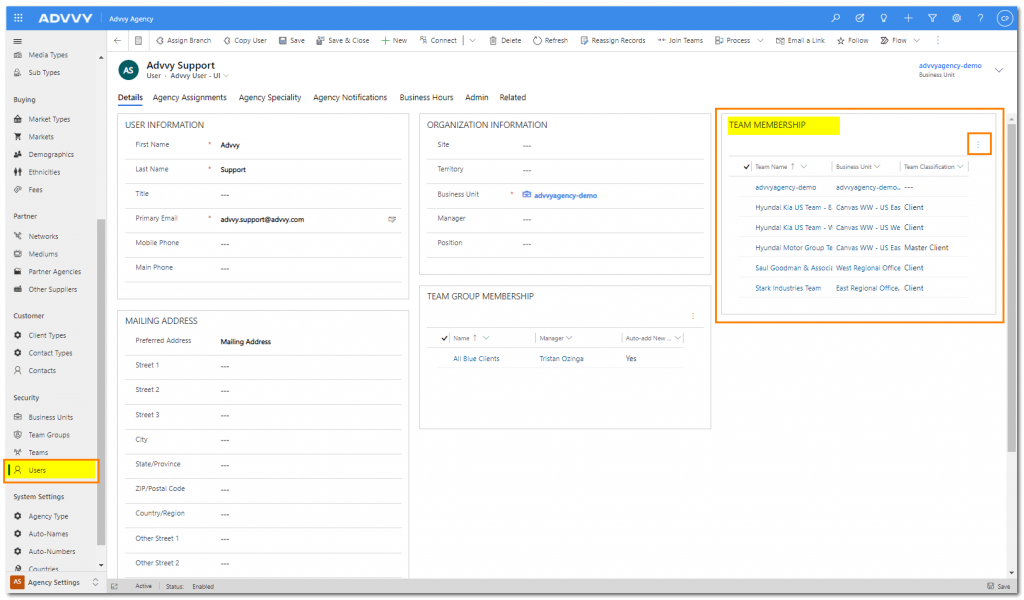Open the Business Hours tab
Screen dimensions: 1024x600
click(x=426, y=98)
